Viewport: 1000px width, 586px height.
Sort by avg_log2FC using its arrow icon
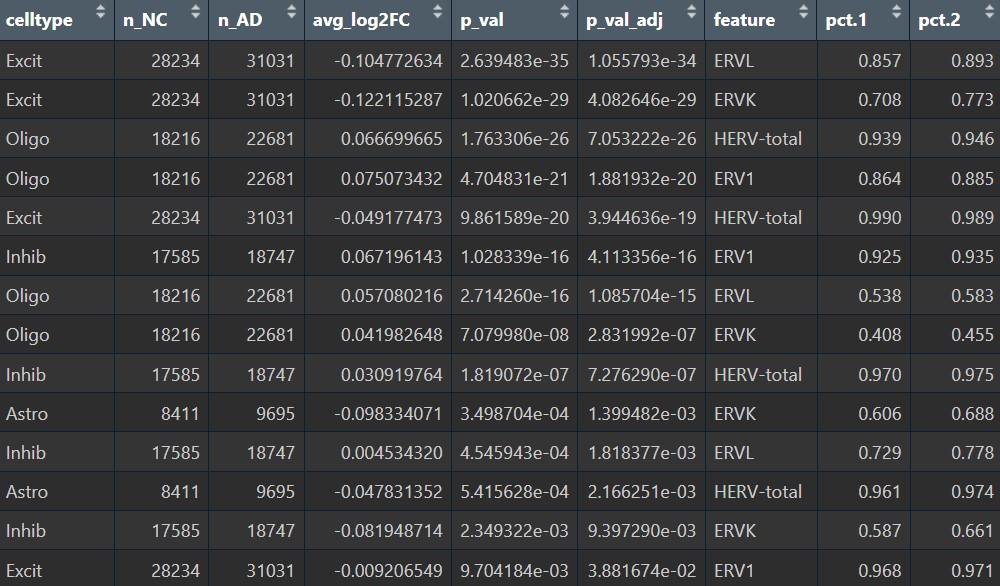pos(437,13)
